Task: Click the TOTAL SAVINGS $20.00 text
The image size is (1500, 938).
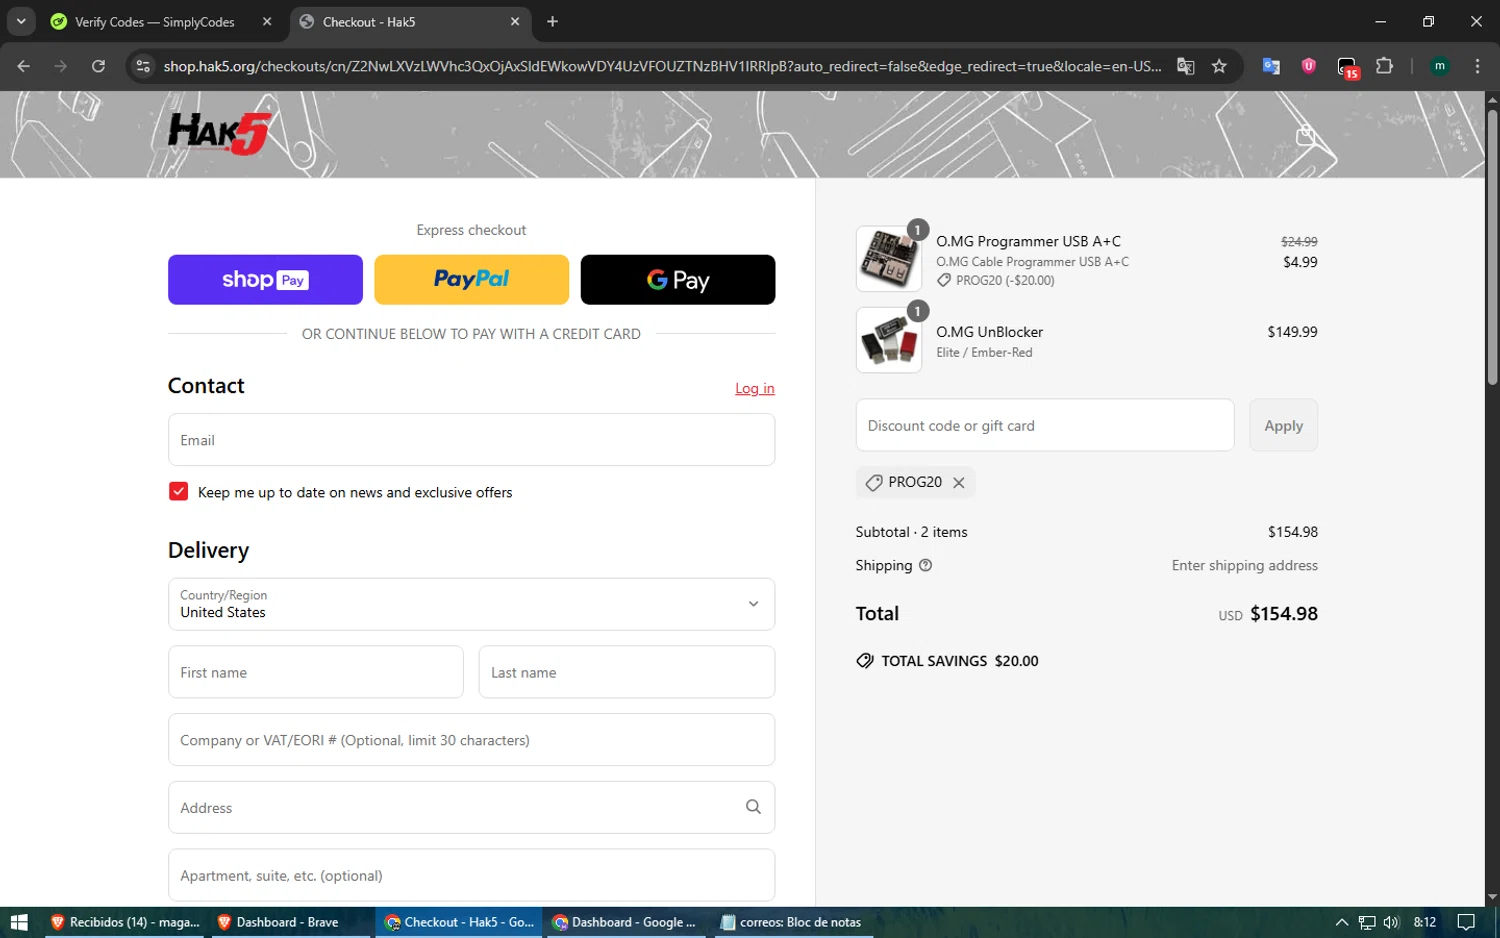Action: point(948,661)
